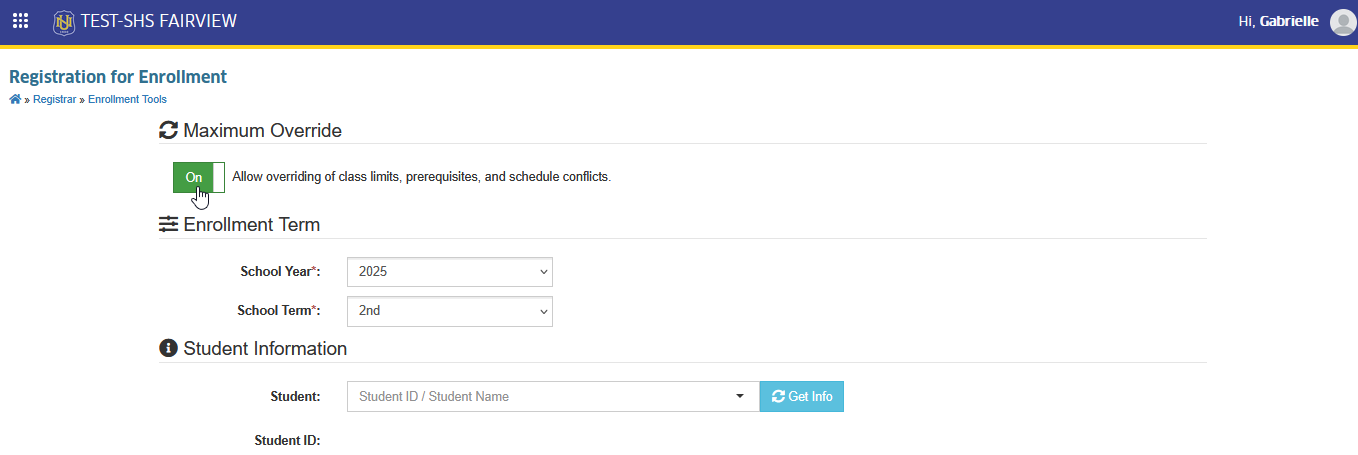The height and width of the screenshot is (455, 1358).
Task: Go to home via breadcrumb house icon
Action: (x=15, y=99)
